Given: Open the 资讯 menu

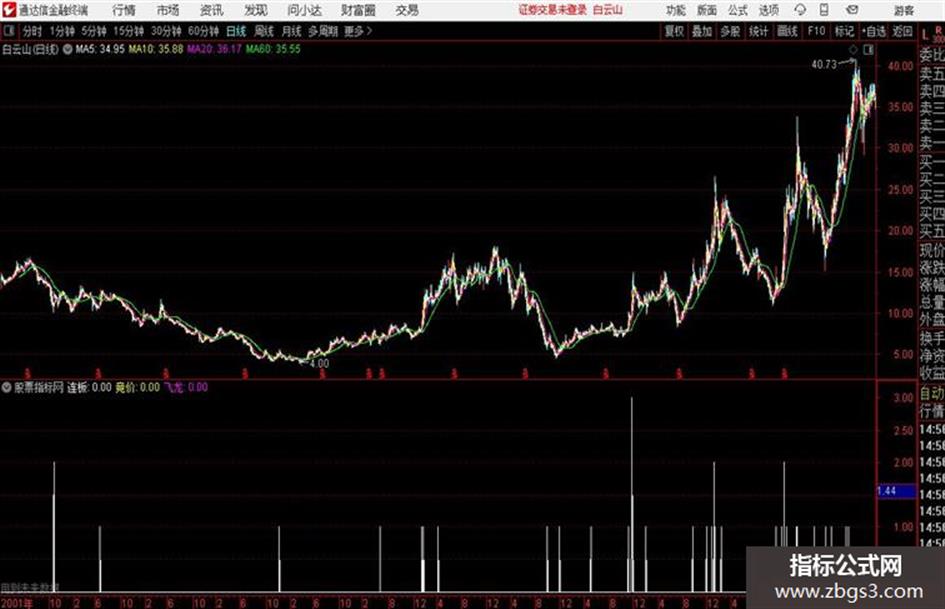Looking at the screenshot, I should pyautogui.click(x=212, y=10).
